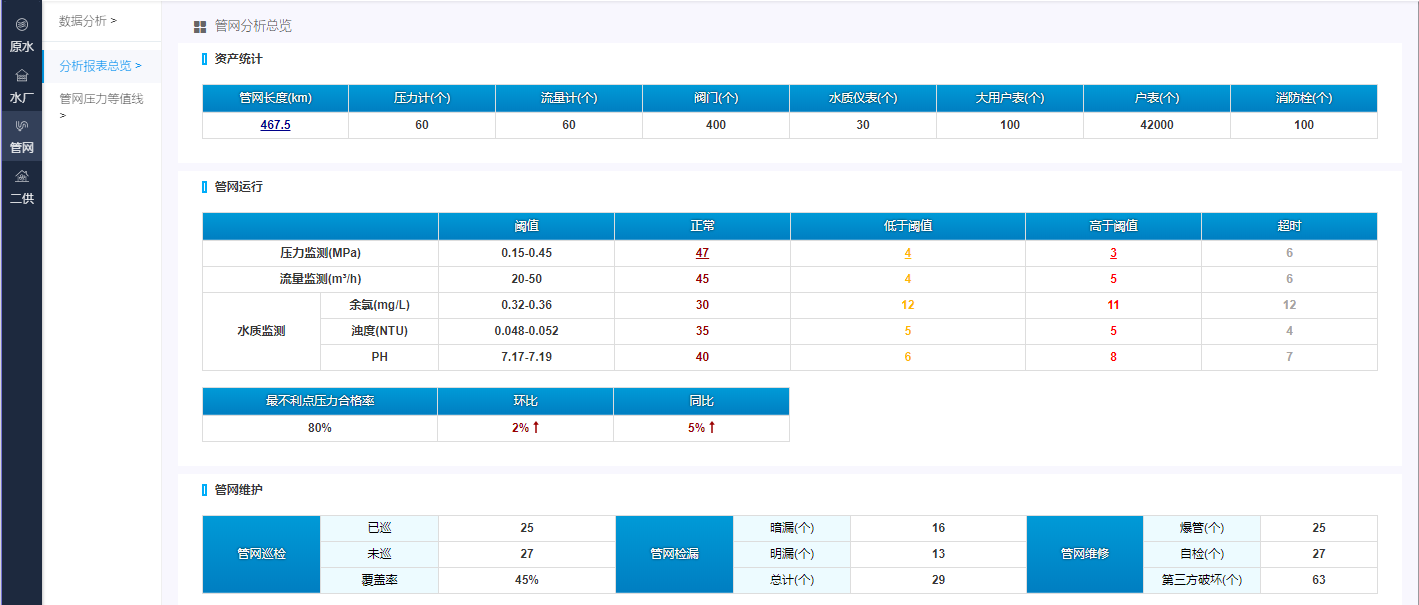Select 分析报表总览 in the side menu
This screenshot has width=1419, height=605.
(x=99, y=66)
